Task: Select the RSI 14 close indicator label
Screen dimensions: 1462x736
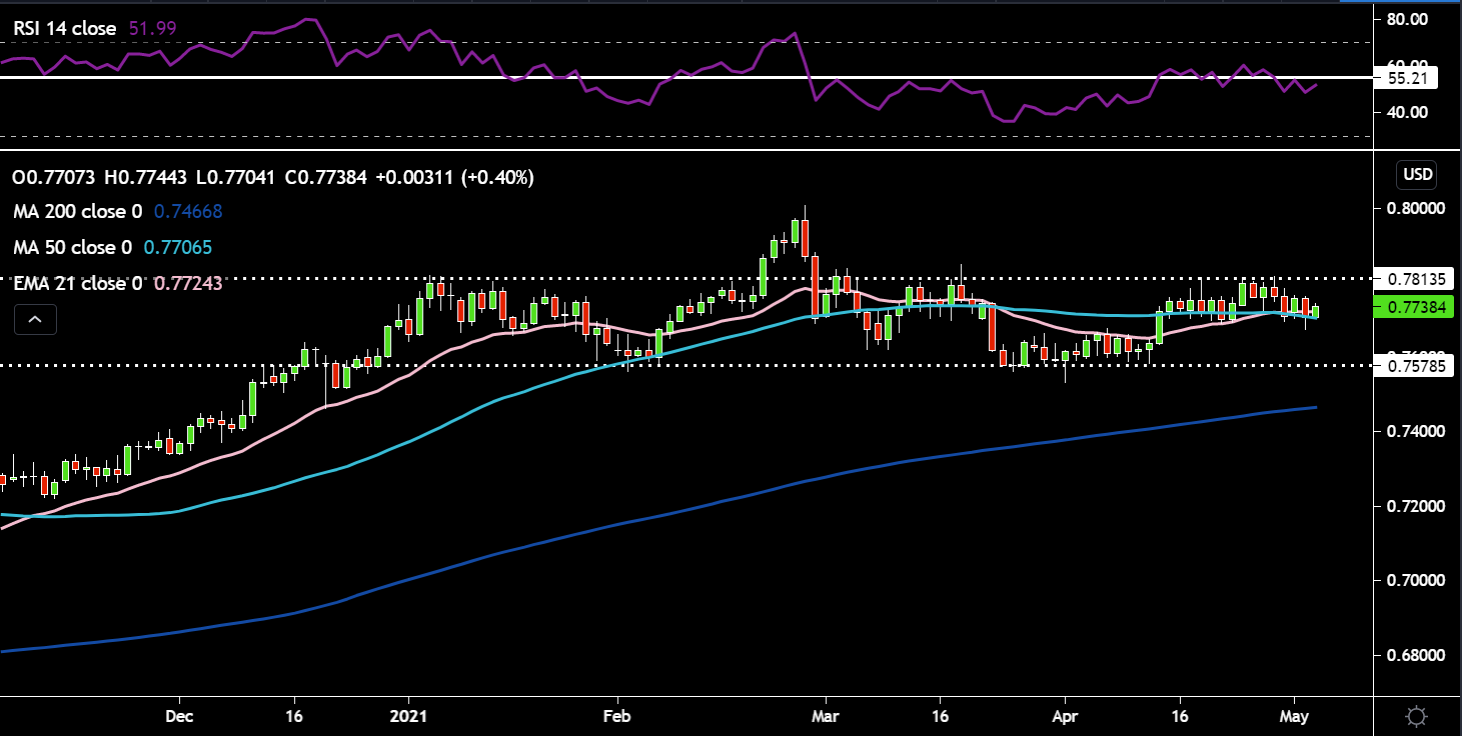Action: tap(67, 29)
